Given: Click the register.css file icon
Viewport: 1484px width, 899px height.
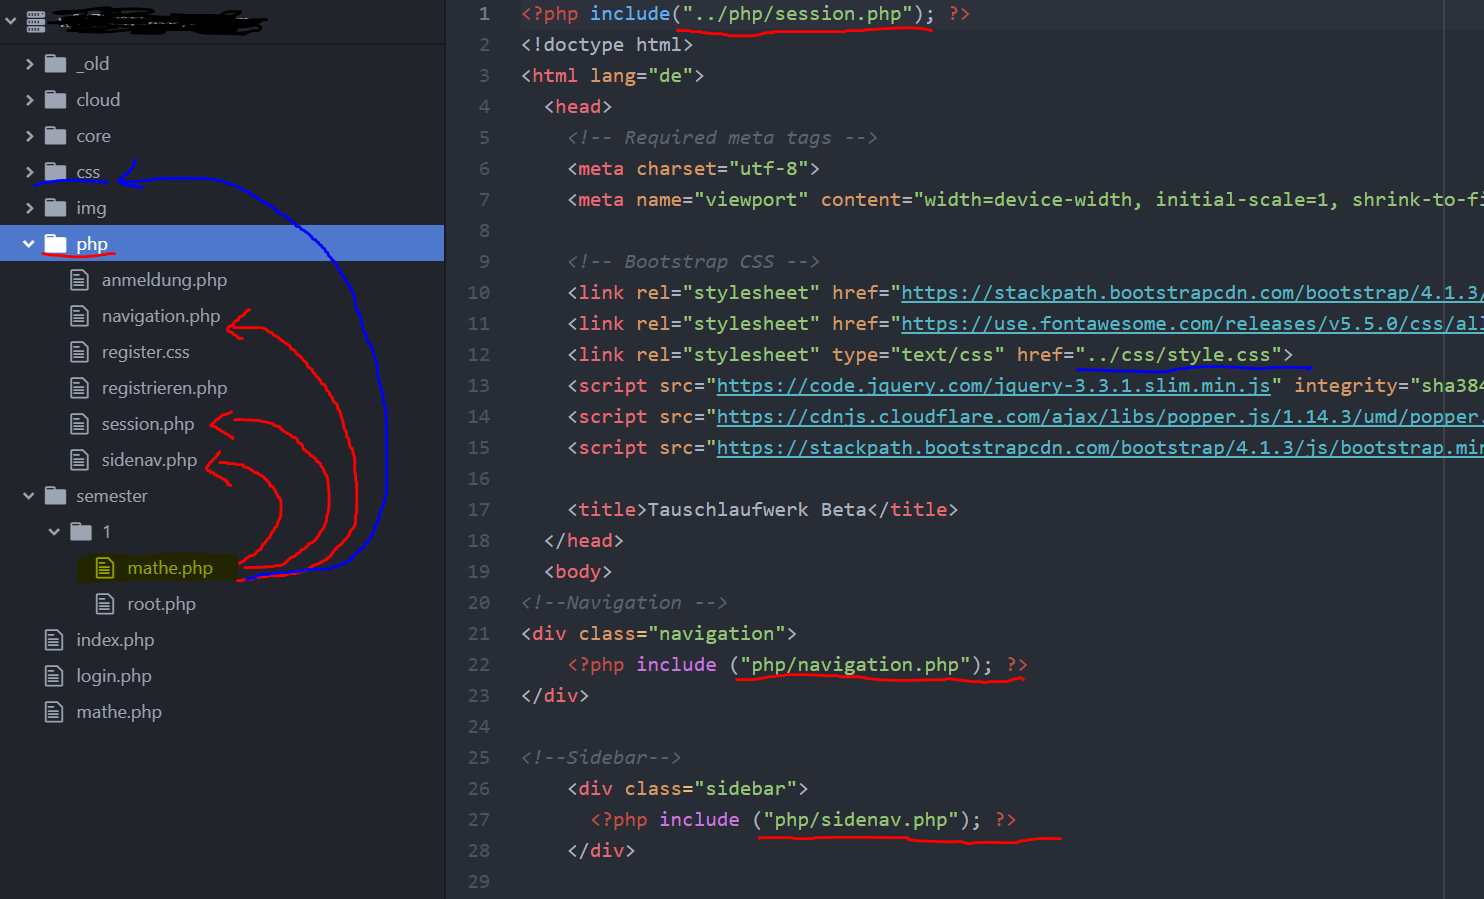Looking at the screenshot, I should point(80,352).
